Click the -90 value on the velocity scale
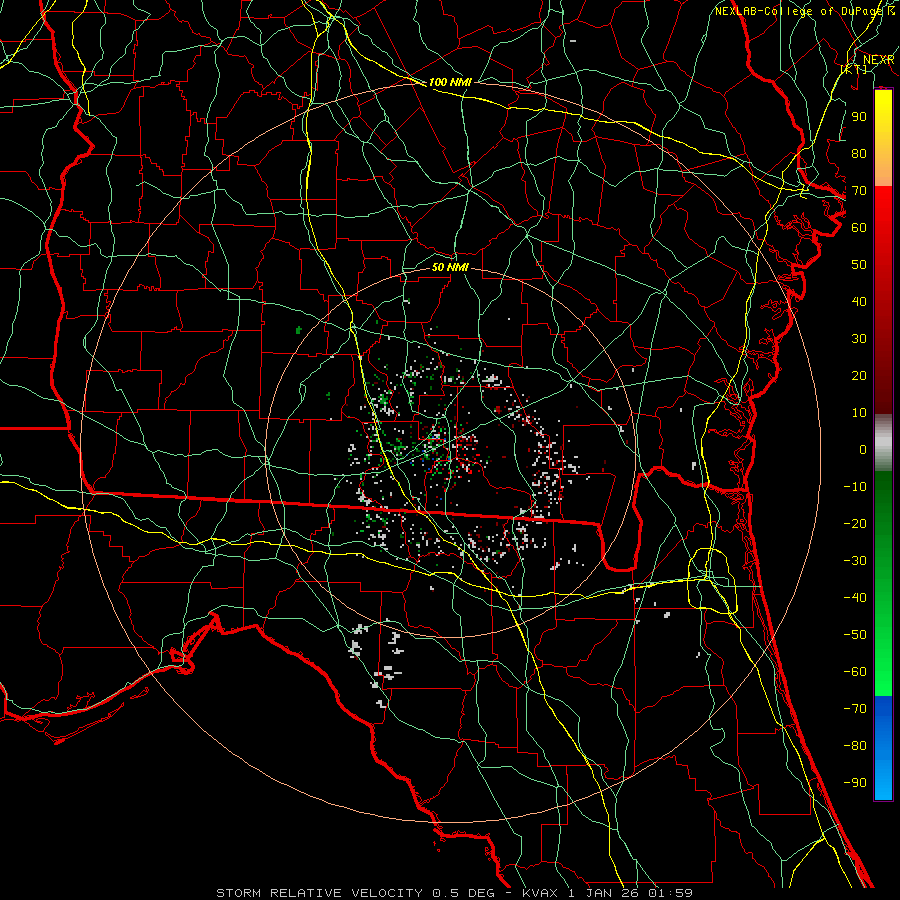This screenshot has width=900, height=900. (x=855, y=782)
